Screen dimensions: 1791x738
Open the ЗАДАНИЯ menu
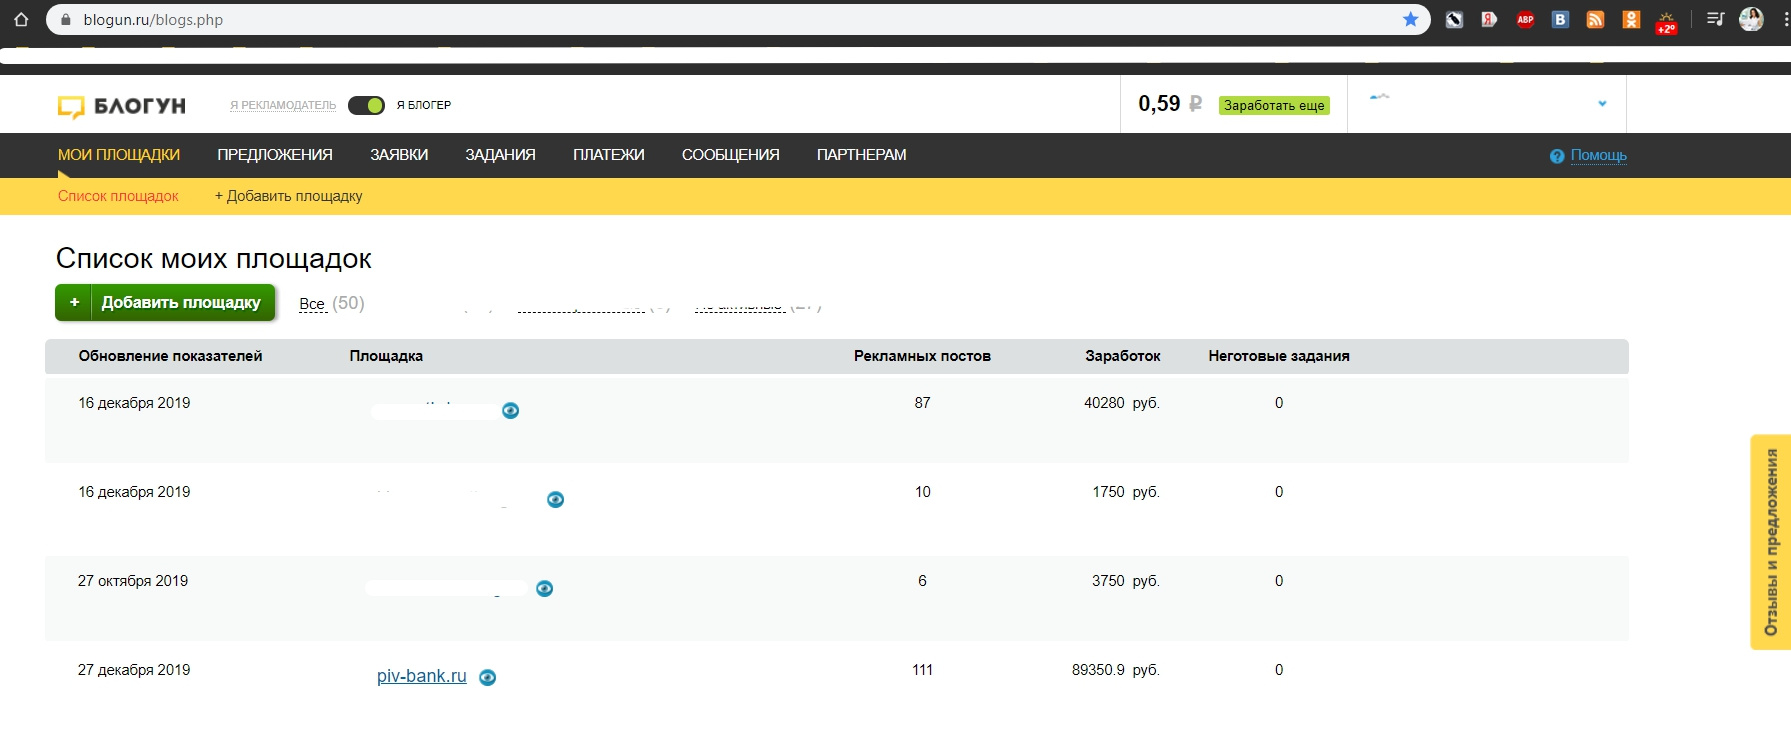click(500, 155)
